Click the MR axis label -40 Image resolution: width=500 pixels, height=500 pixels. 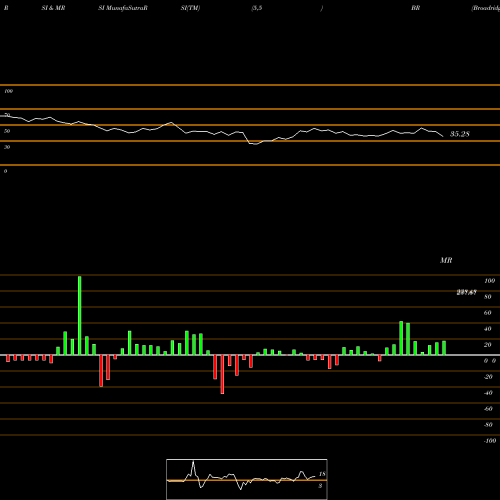click(488, 393)
